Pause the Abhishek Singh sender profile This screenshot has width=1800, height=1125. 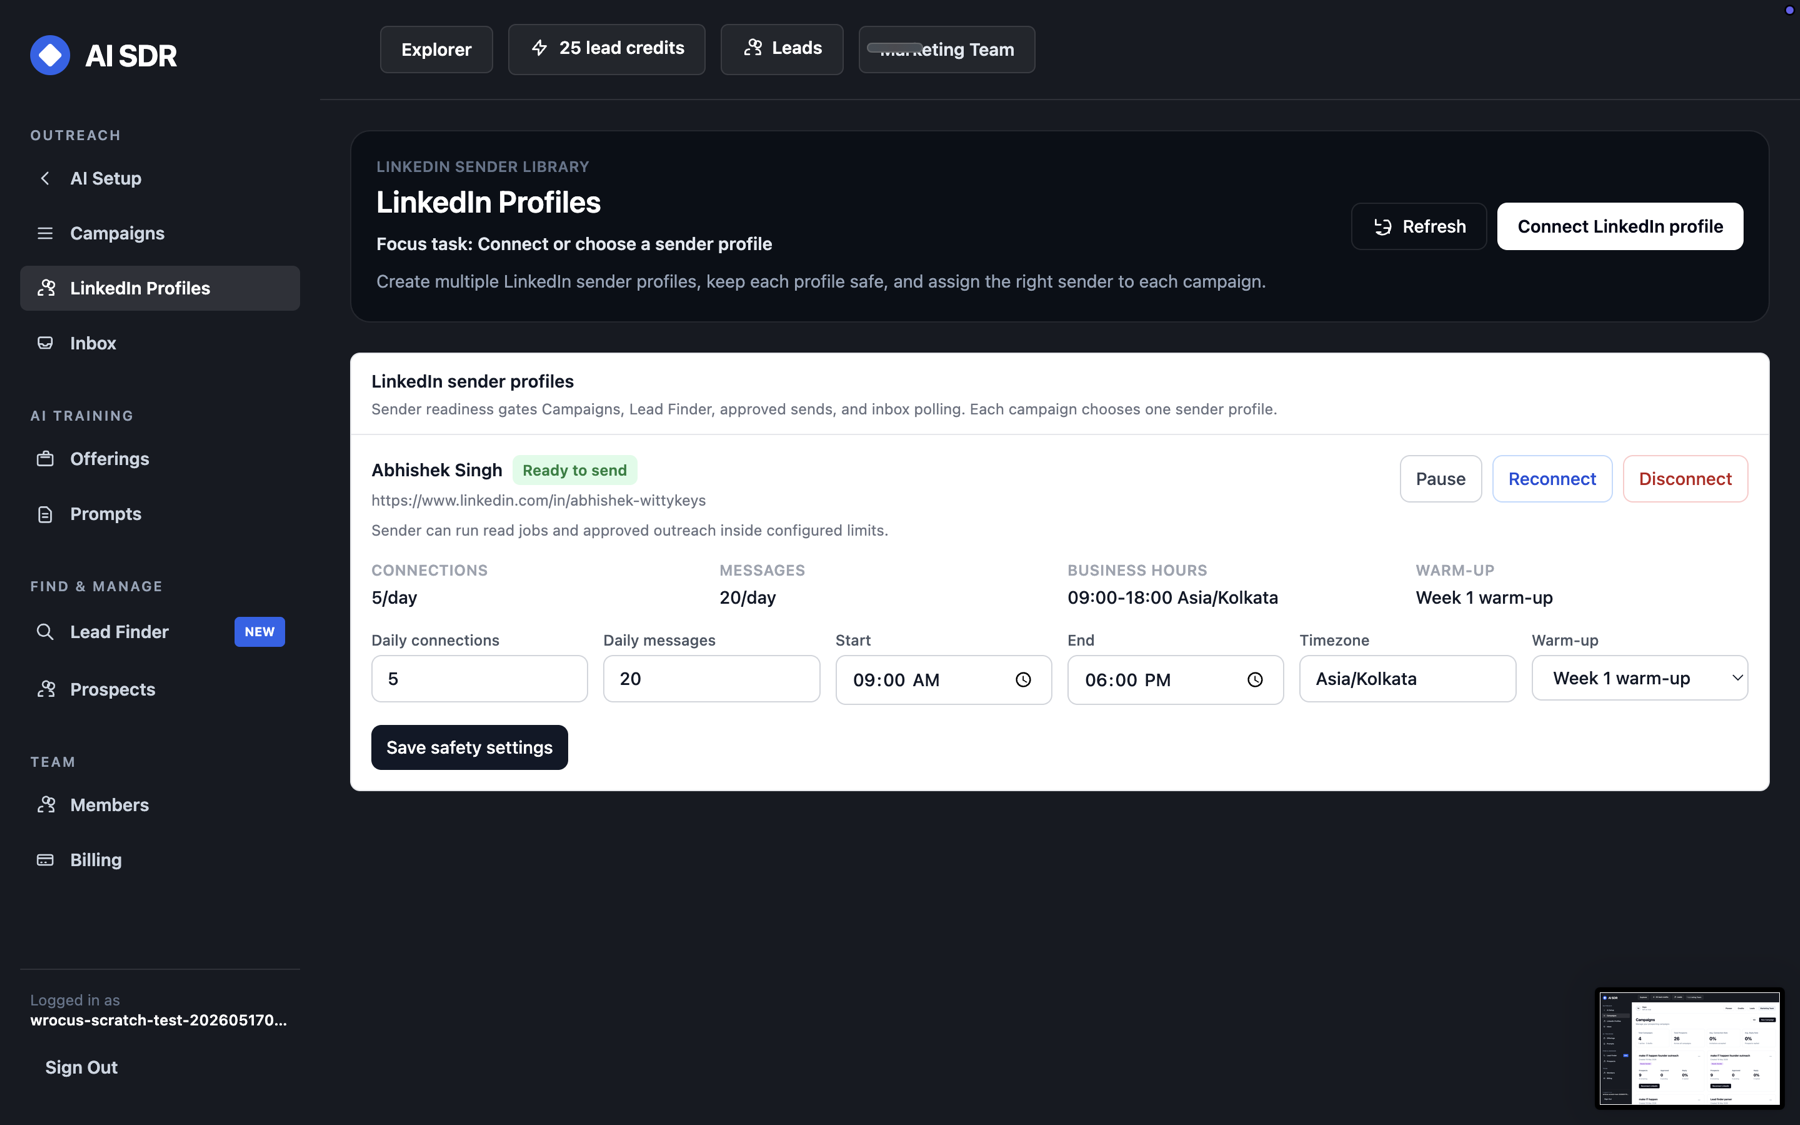1441,479
